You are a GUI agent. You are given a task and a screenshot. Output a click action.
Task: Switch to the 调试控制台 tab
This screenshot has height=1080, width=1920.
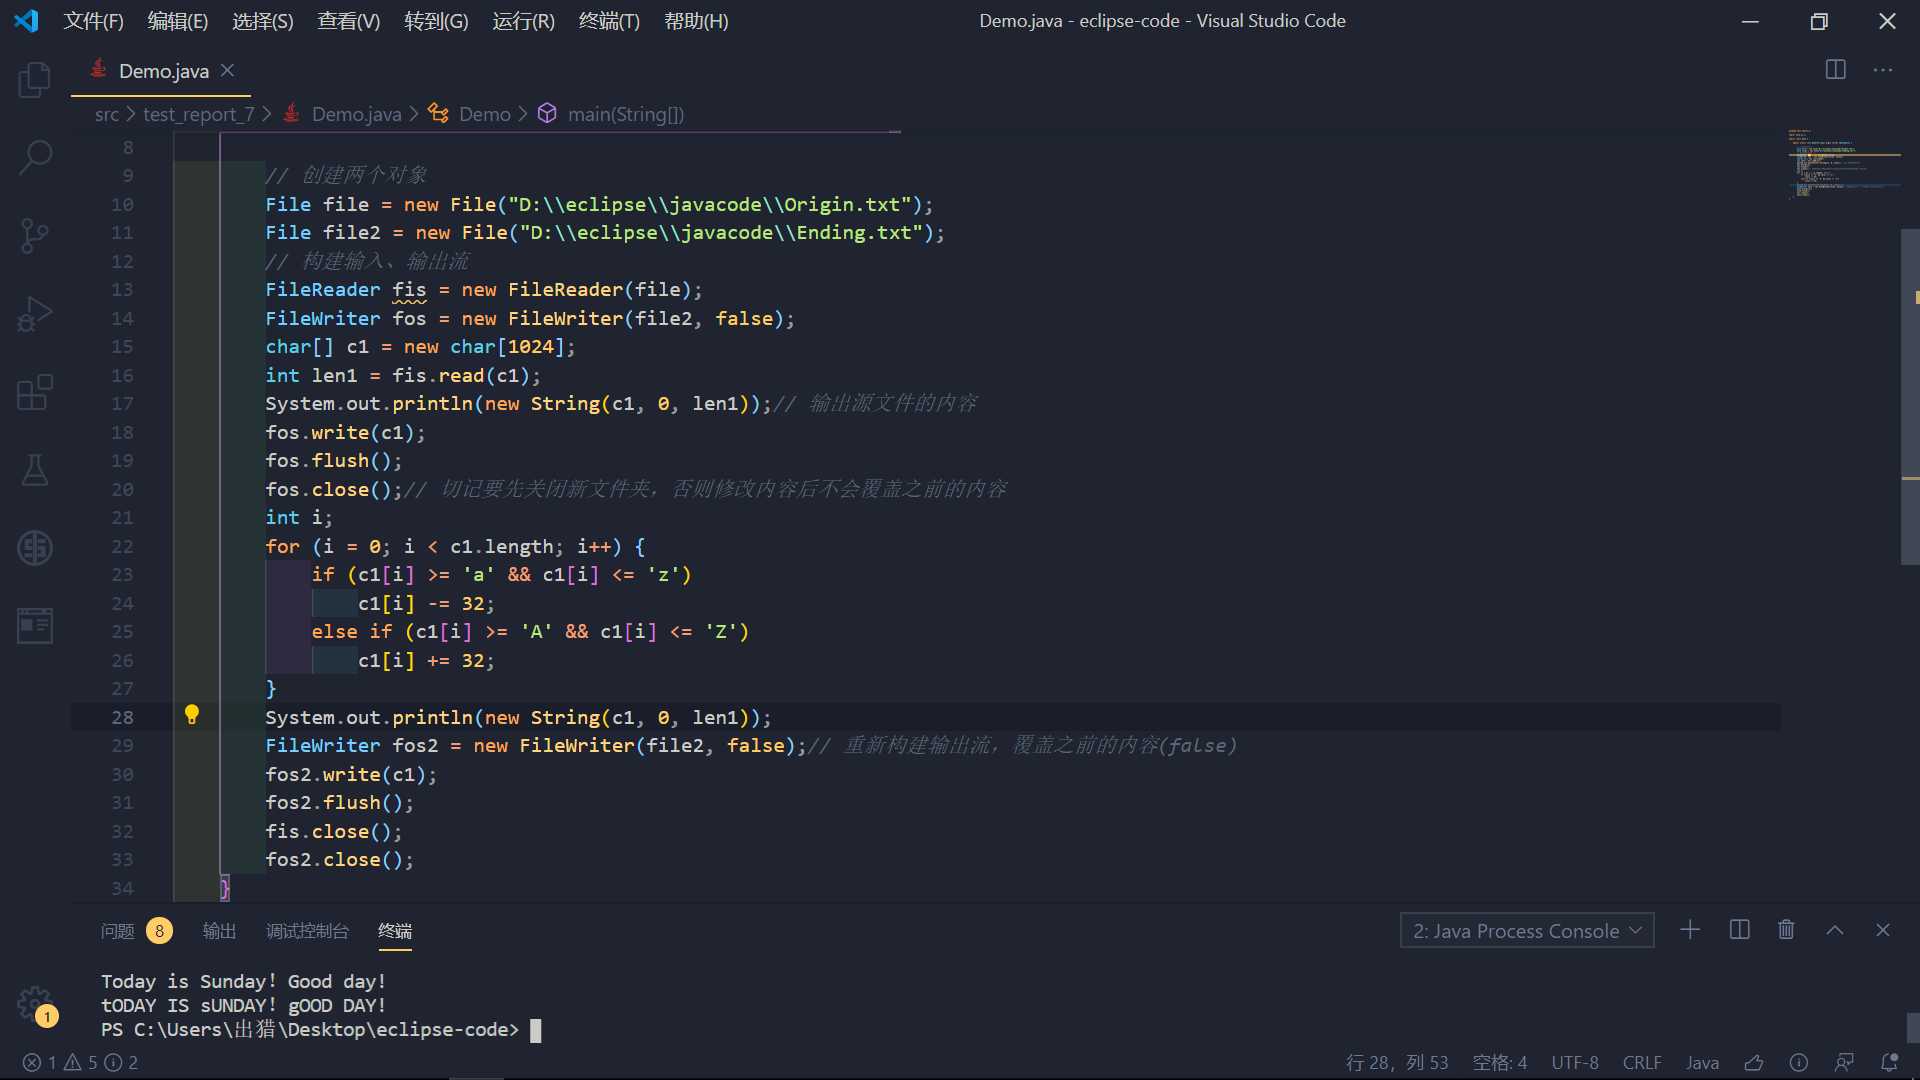pyautogui.click(x=307, y=931)
